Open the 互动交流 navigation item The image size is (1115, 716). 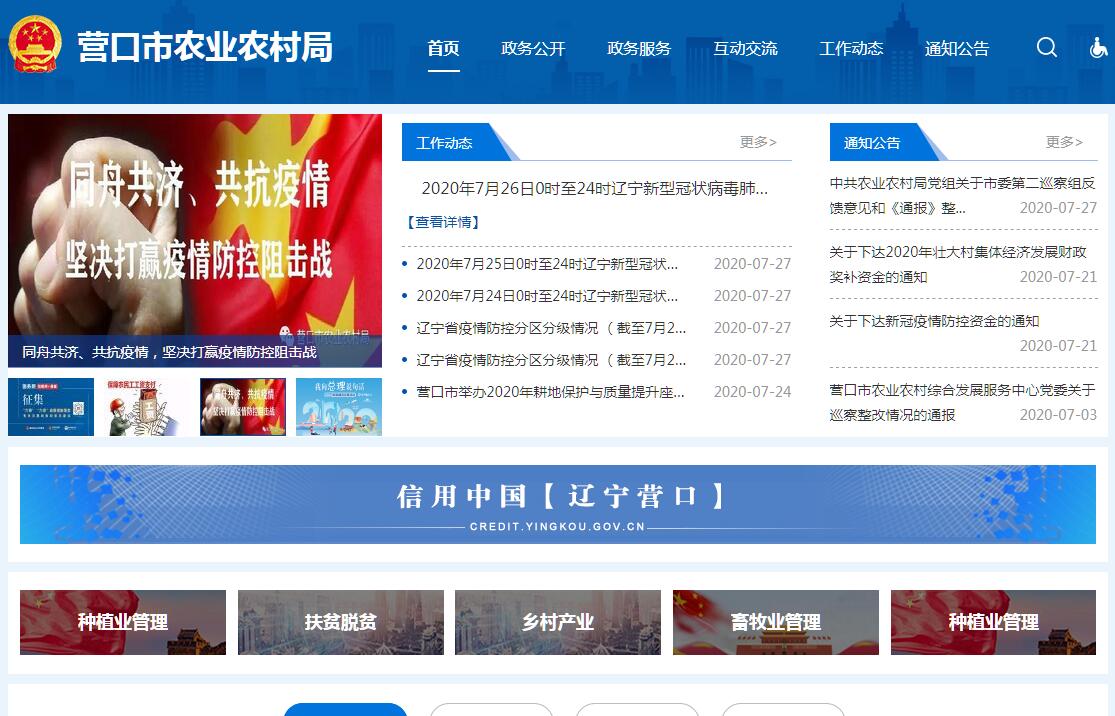(x=745, y=48)
